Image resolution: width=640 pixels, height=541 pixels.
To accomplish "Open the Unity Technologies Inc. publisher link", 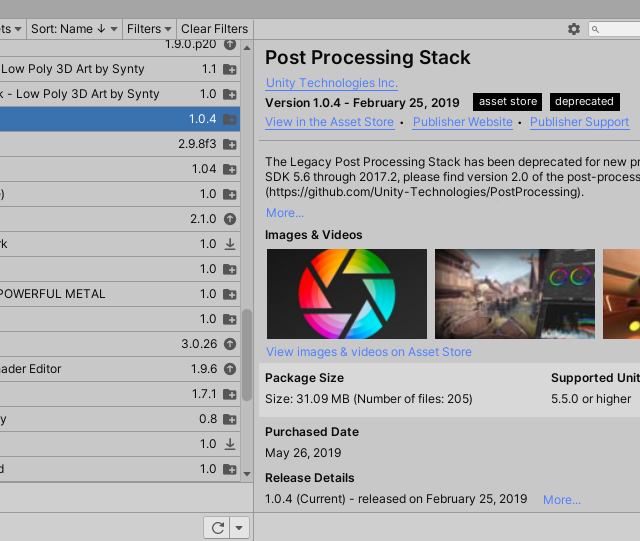I will point(331,83).
